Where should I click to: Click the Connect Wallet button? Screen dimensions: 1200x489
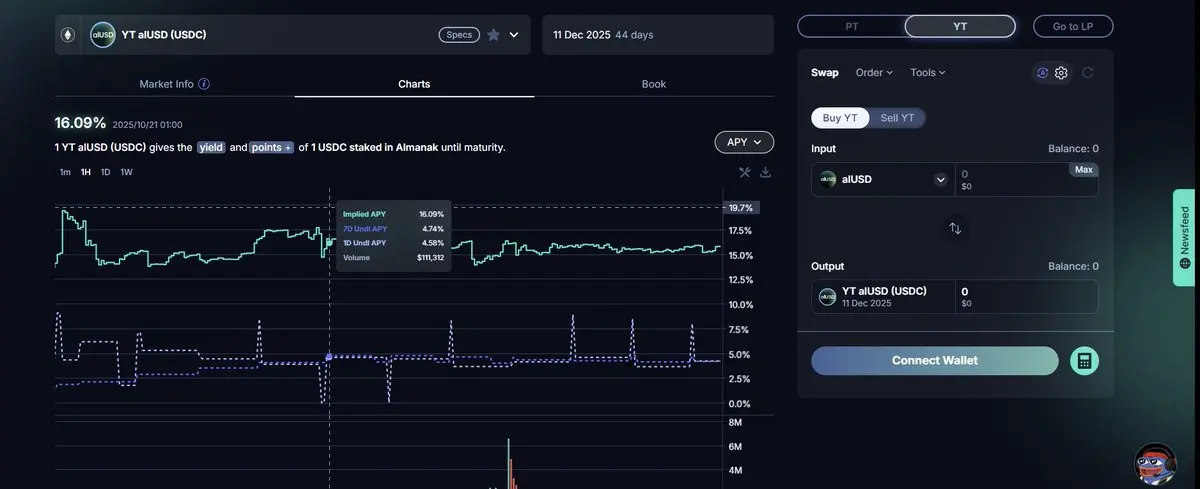(x=934, y=361)
